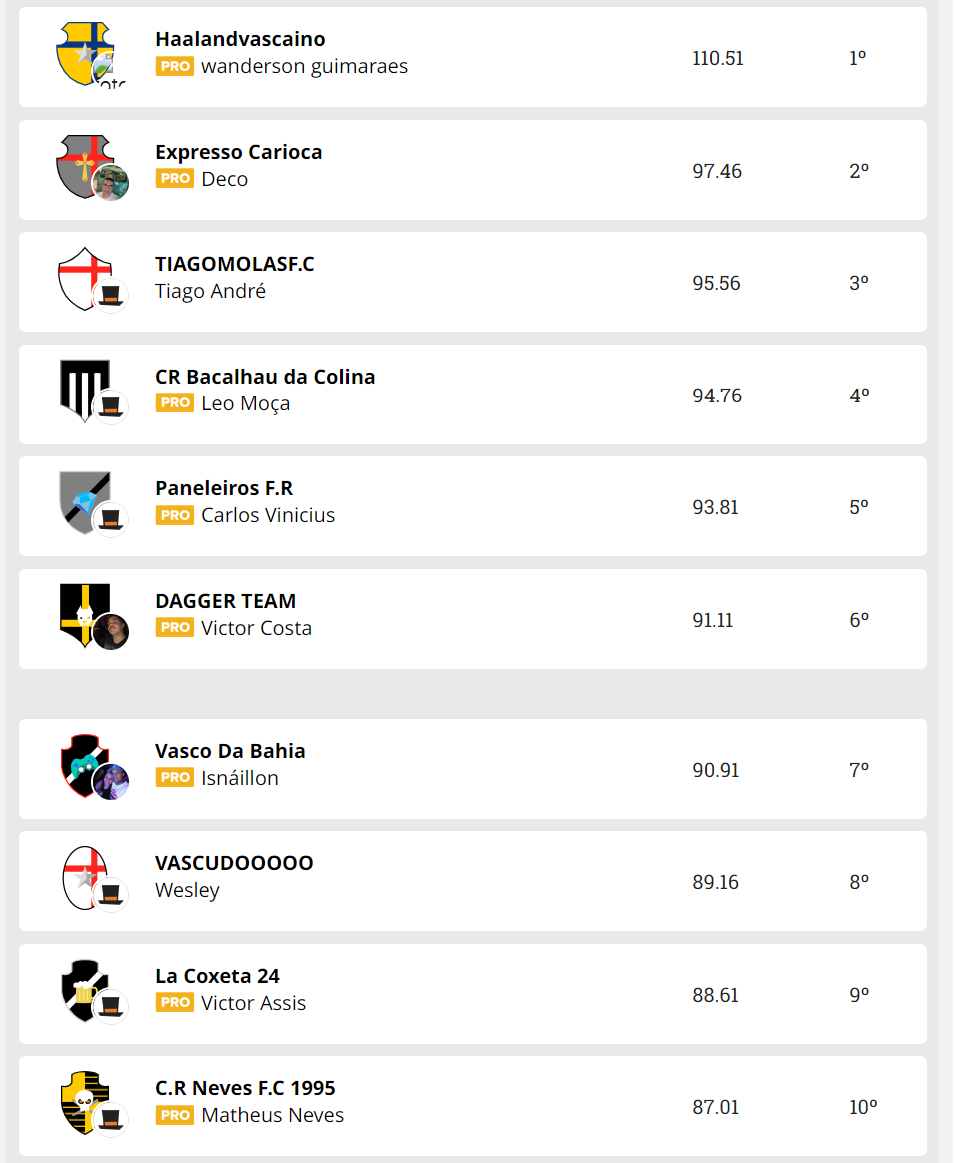Select the C.R Neves F.C 1995 skull shield
The height and width of the screenshot is (1163, 954).
pos(82,1100)
